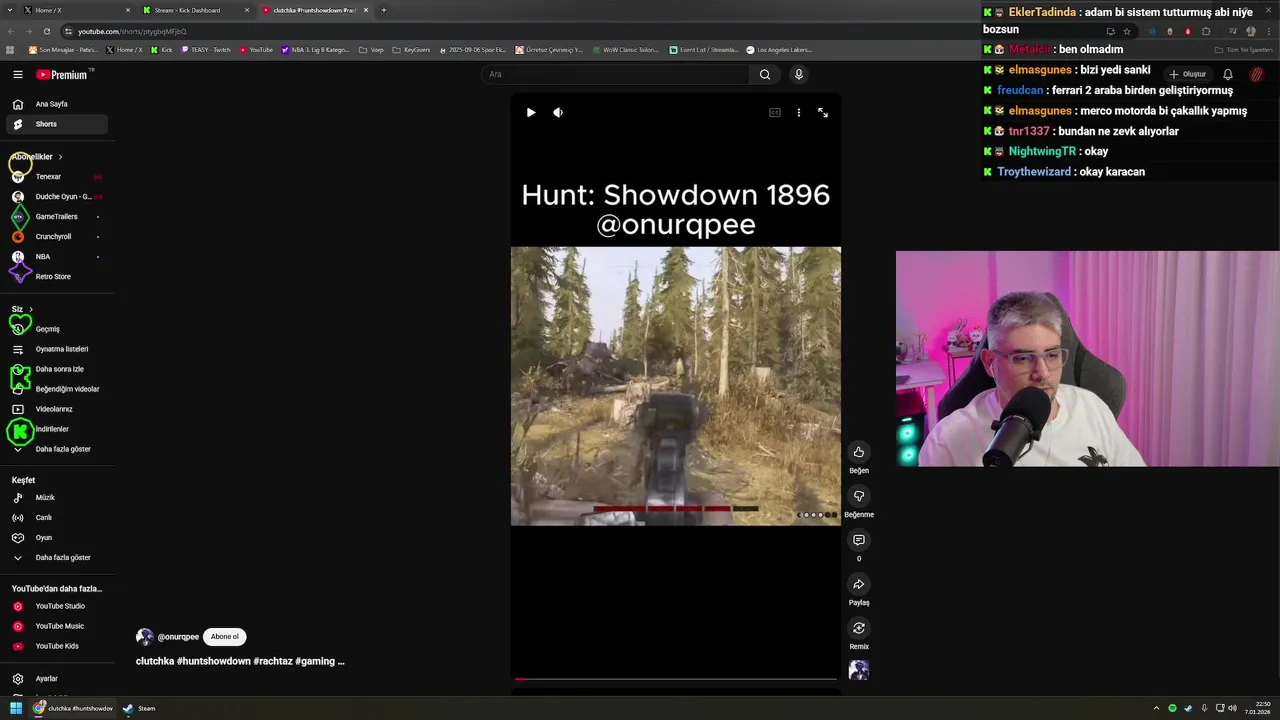The image size is (1280, 720).
Task: Bookmark the page with star icon
Action: coord(1127,31)
